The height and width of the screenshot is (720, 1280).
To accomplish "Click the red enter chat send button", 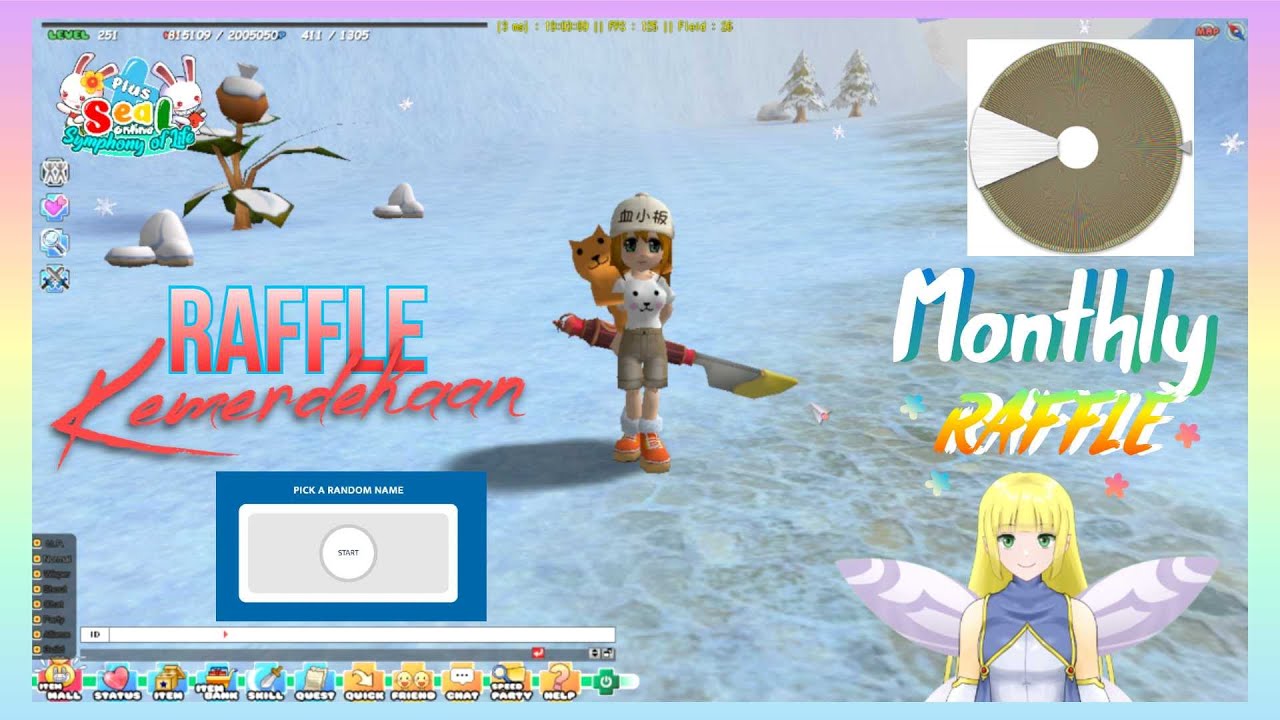I will (x=539, y=653).
